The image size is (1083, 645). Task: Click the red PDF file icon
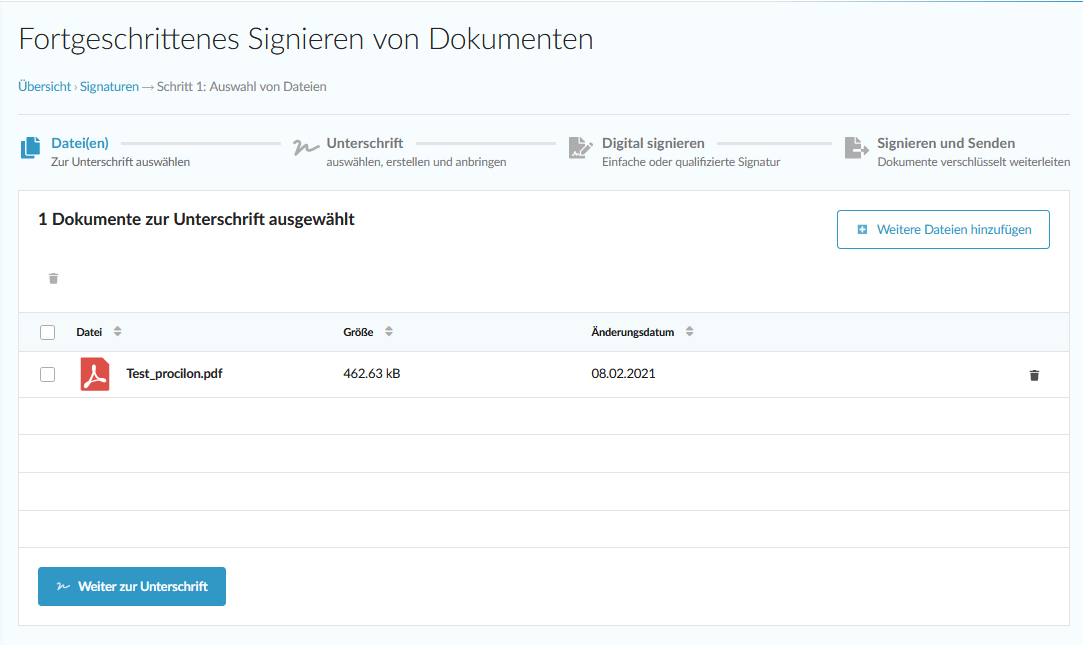click(95, 375)
